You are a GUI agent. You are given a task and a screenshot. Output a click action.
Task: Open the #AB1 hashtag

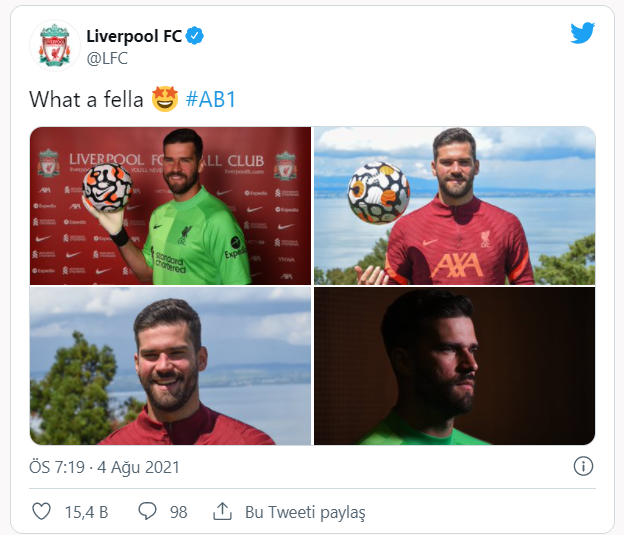[x=210, y=99]
